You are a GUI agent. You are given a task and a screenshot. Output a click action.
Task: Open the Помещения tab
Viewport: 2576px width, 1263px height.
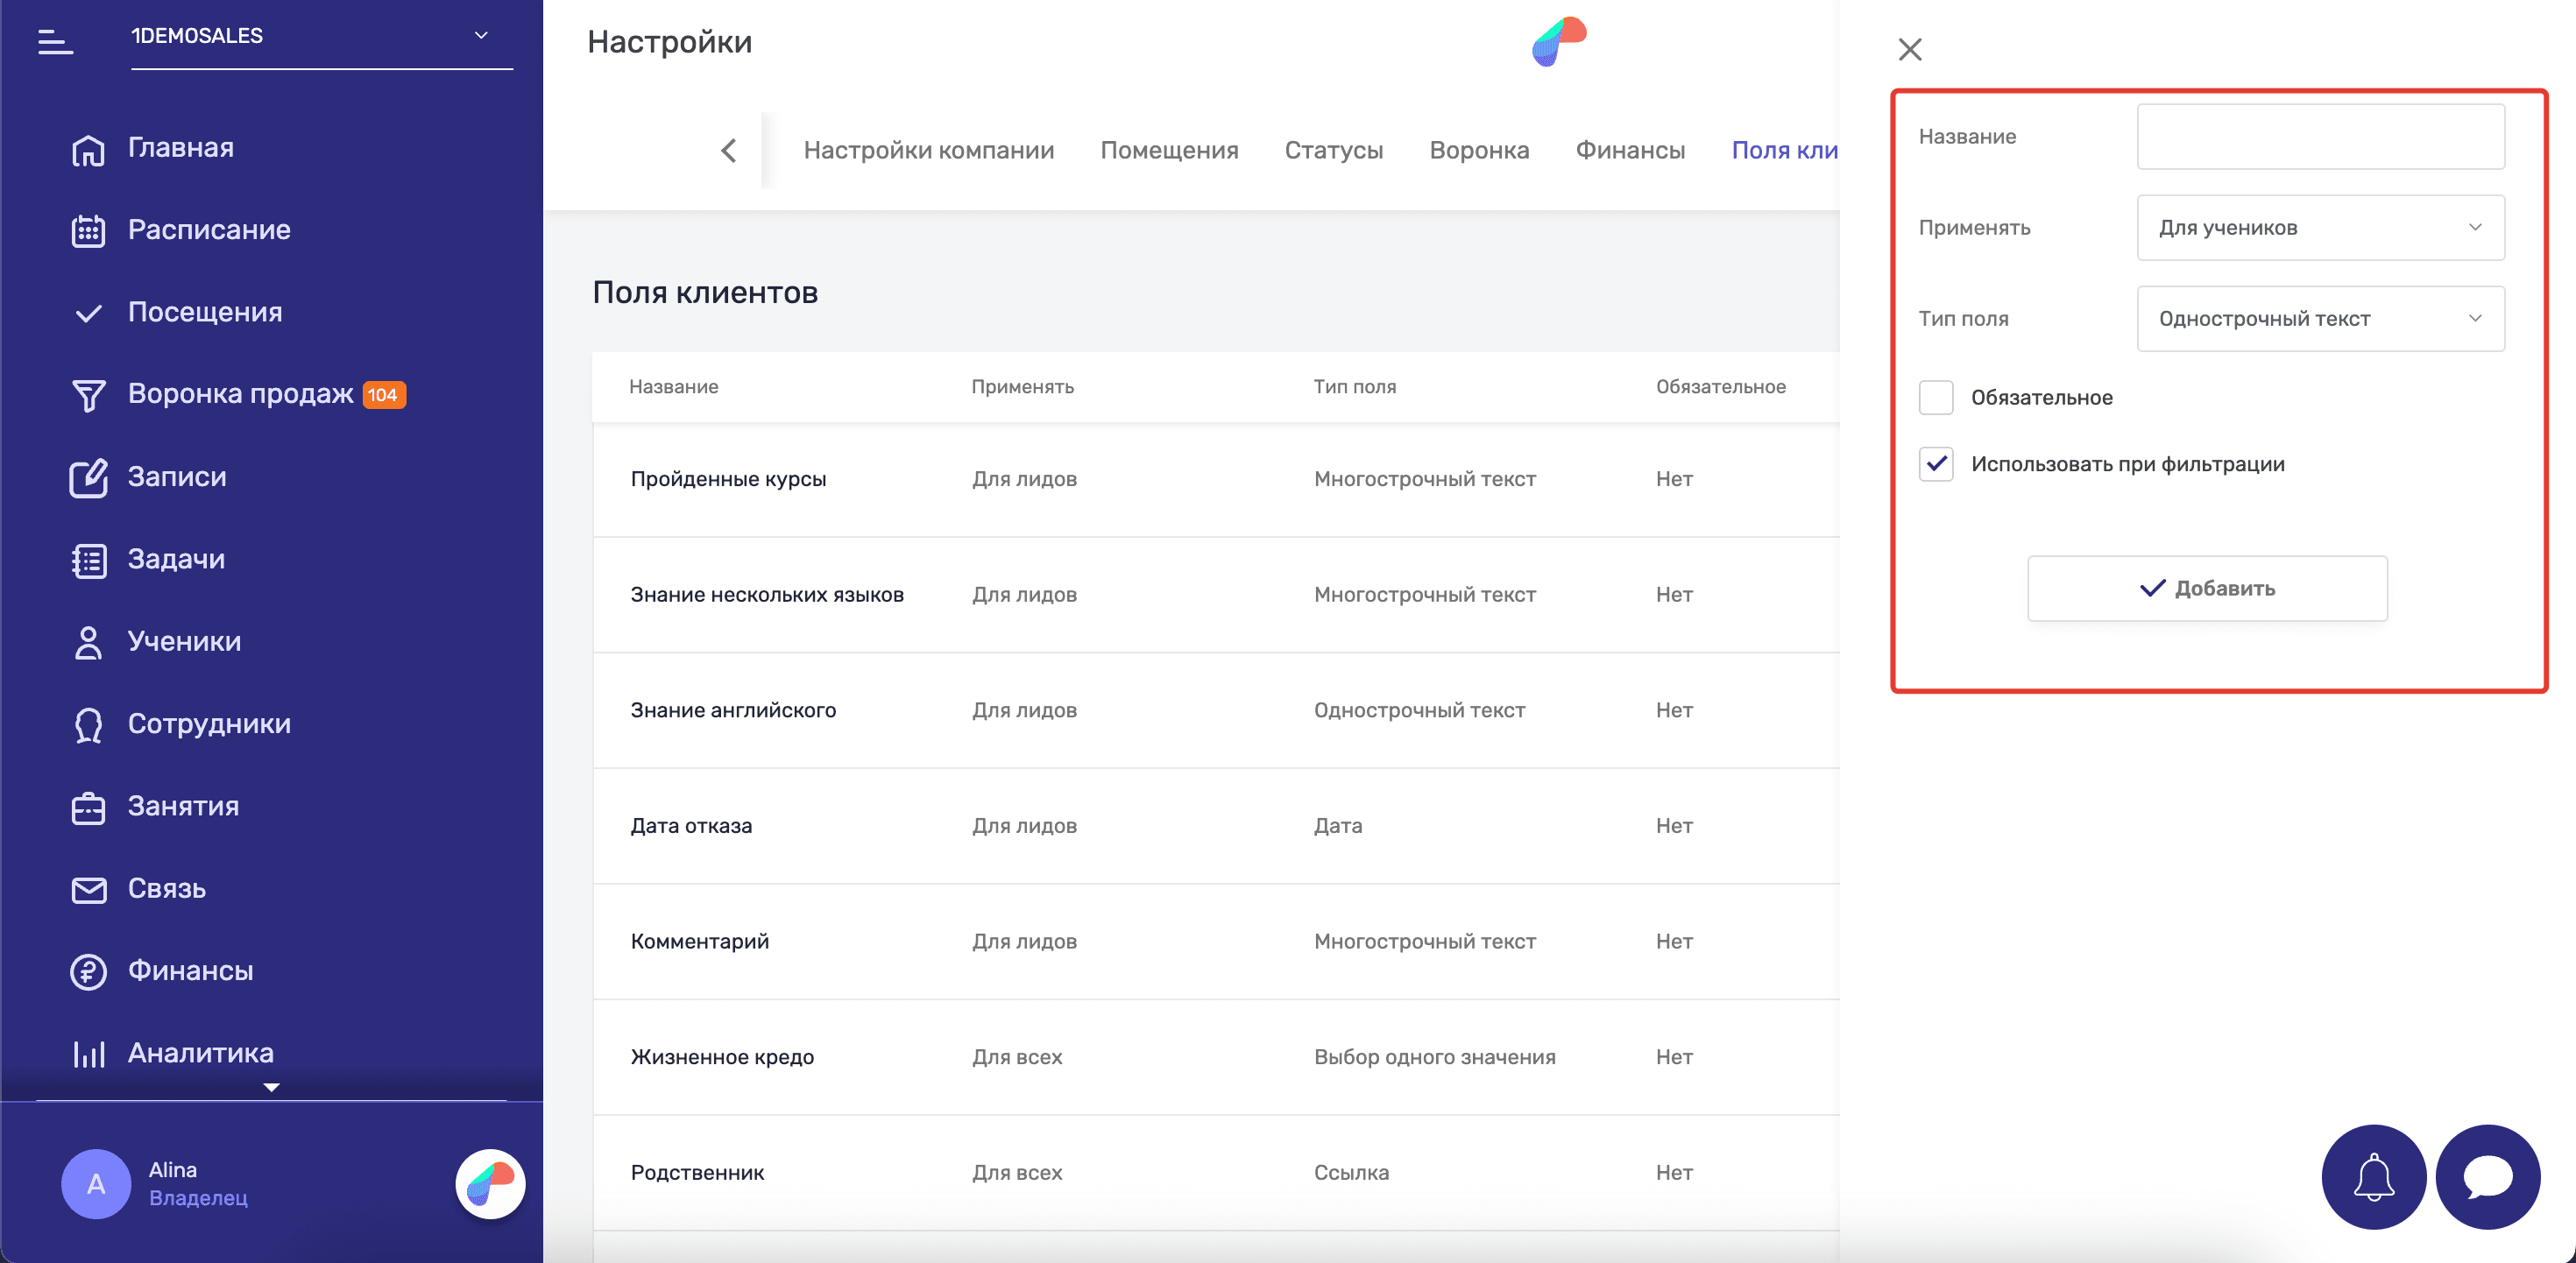pyautogui.click(x=1169, y=150)
